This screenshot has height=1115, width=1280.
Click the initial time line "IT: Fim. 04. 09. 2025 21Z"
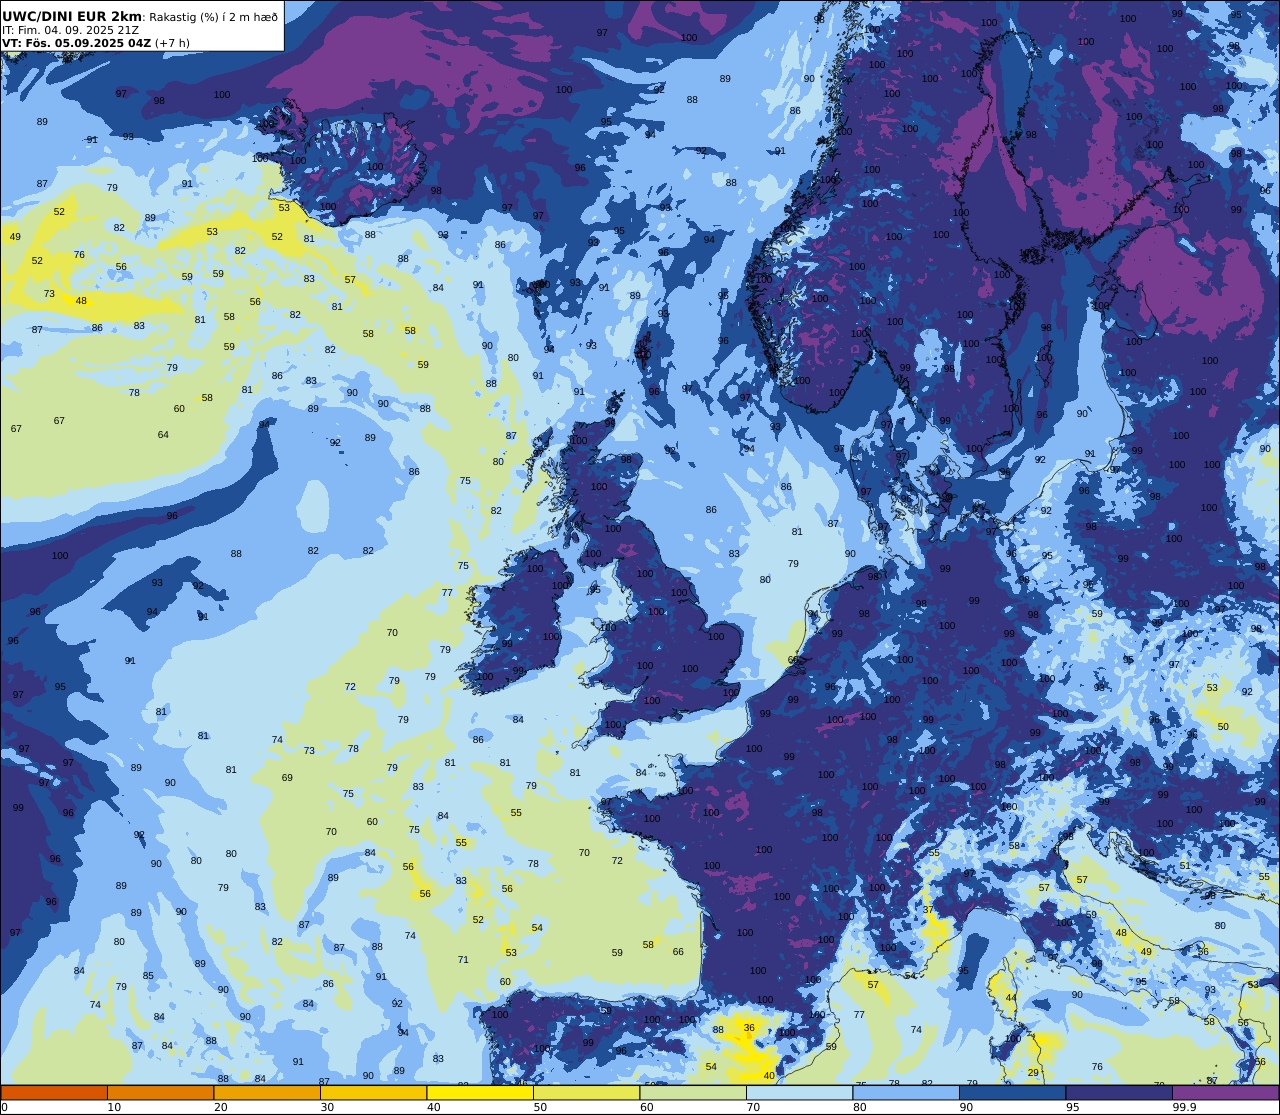(70, 30)
